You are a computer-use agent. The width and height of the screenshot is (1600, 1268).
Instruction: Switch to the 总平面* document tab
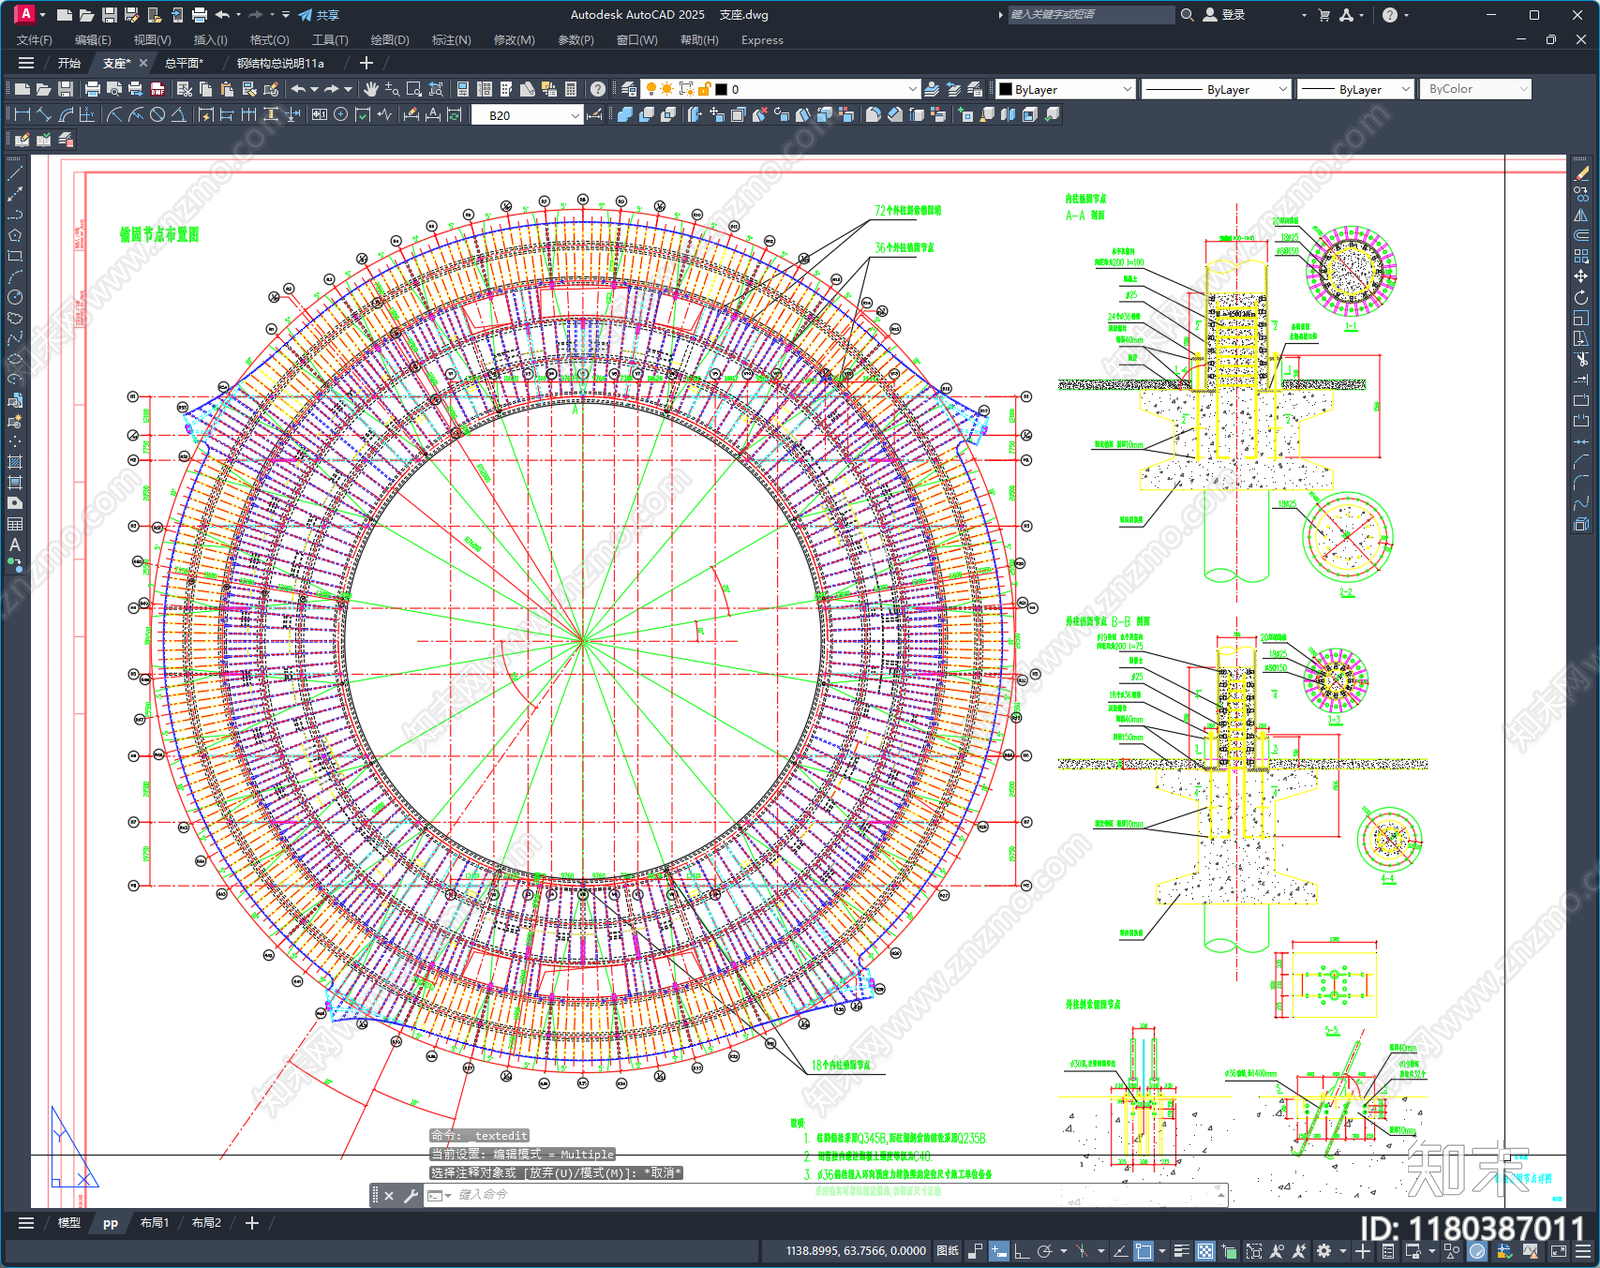[x=183, y=63]
